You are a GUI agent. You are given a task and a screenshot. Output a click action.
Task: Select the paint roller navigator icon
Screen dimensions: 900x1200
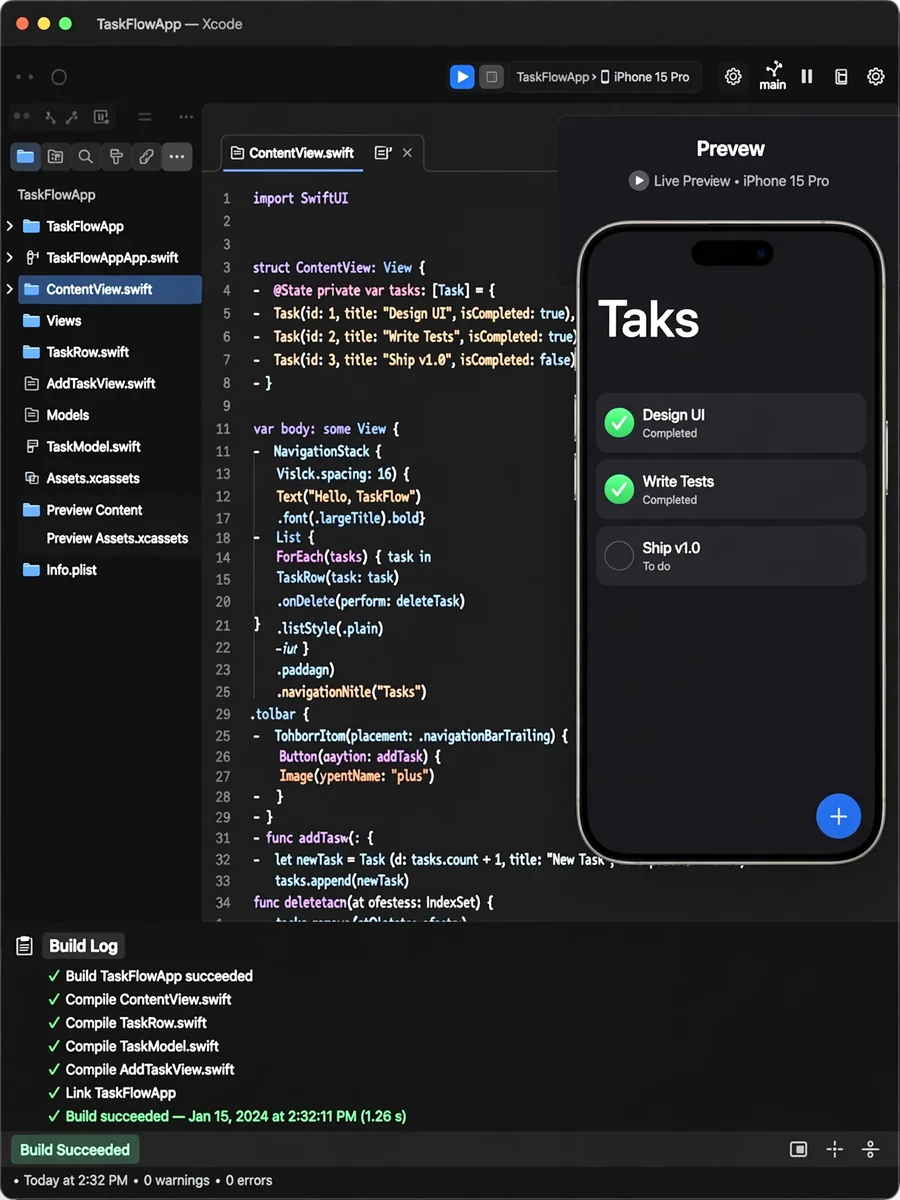click(x=116, y=157)
